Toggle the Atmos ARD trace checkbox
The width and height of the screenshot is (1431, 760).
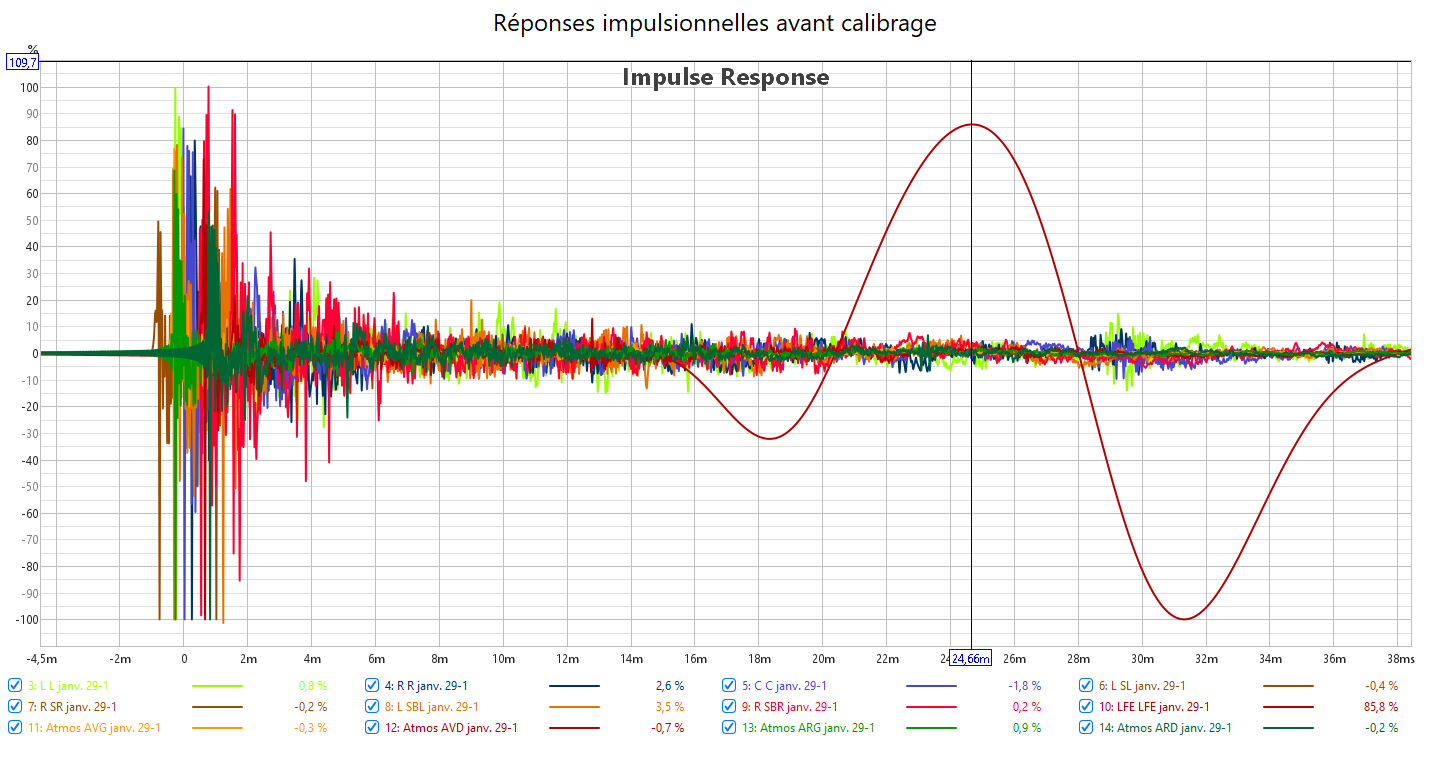[x=1087, y=728]
